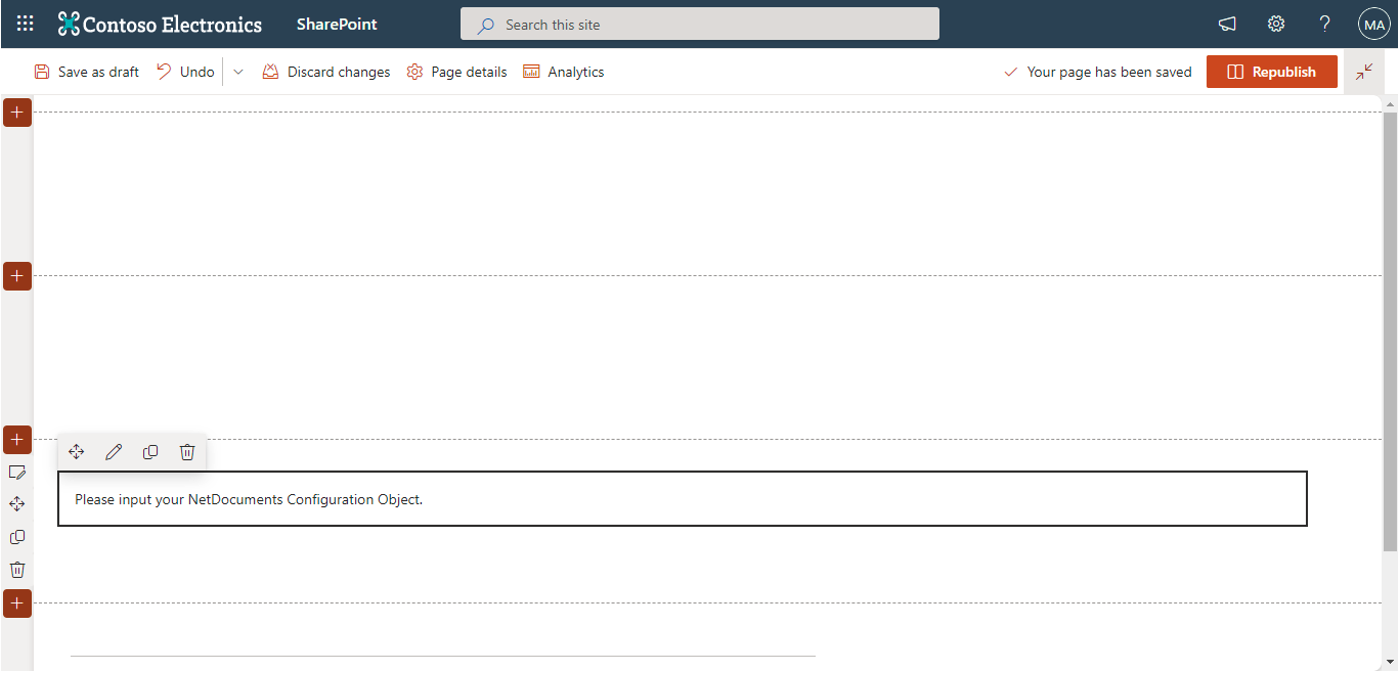Open the megaphone notifications icon
This screenshot has width=1398, height=673.
pos(1227,24)
